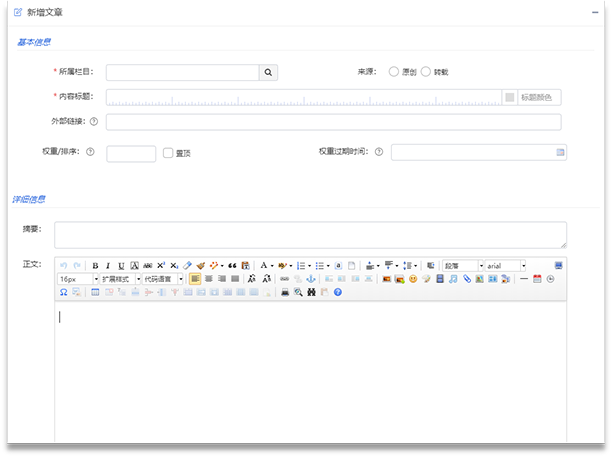Screen dimensions: 612x457
Task: Expand the highlight background color dropdown arrow
Action: pyautogui.click(x=291, y=266)
